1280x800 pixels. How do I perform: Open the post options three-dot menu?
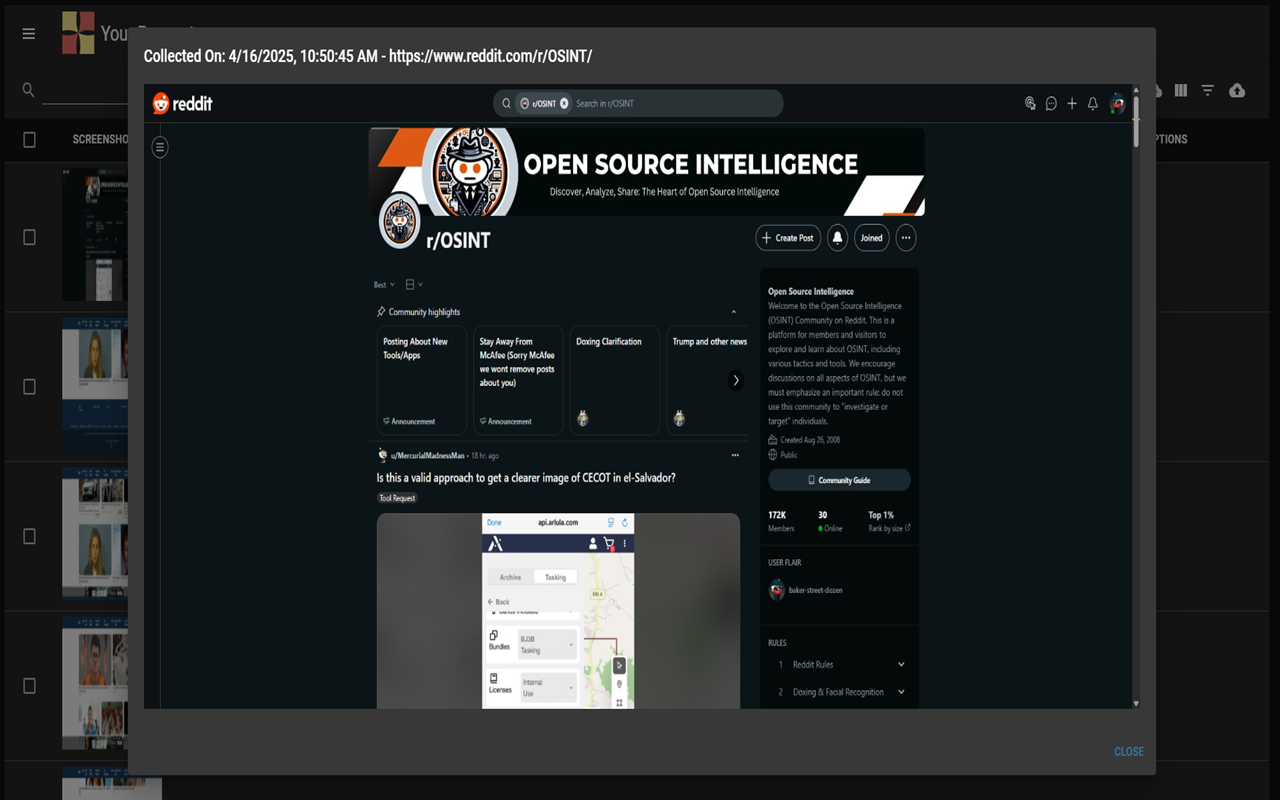pos(735,456)
